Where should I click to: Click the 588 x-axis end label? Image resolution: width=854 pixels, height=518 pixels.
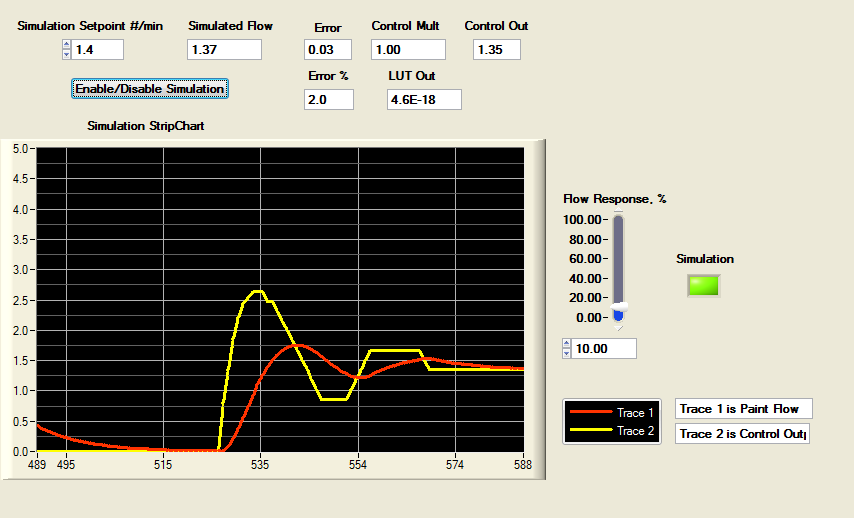pos(522,465)
